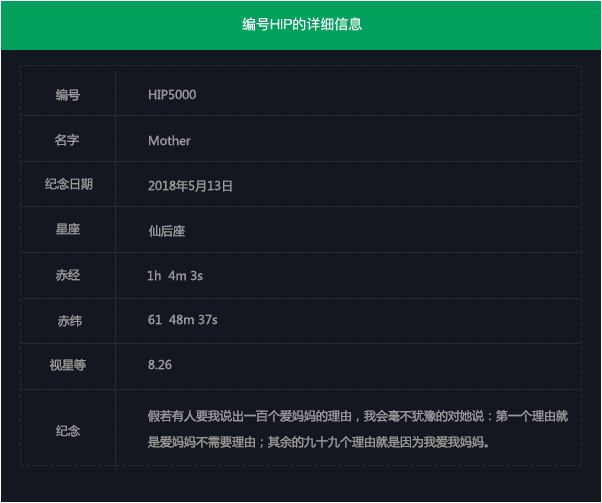This screenshot has width=602, height=503.
Task: Click the 3s seconds in right ascension
Action: tap(197, 276)
